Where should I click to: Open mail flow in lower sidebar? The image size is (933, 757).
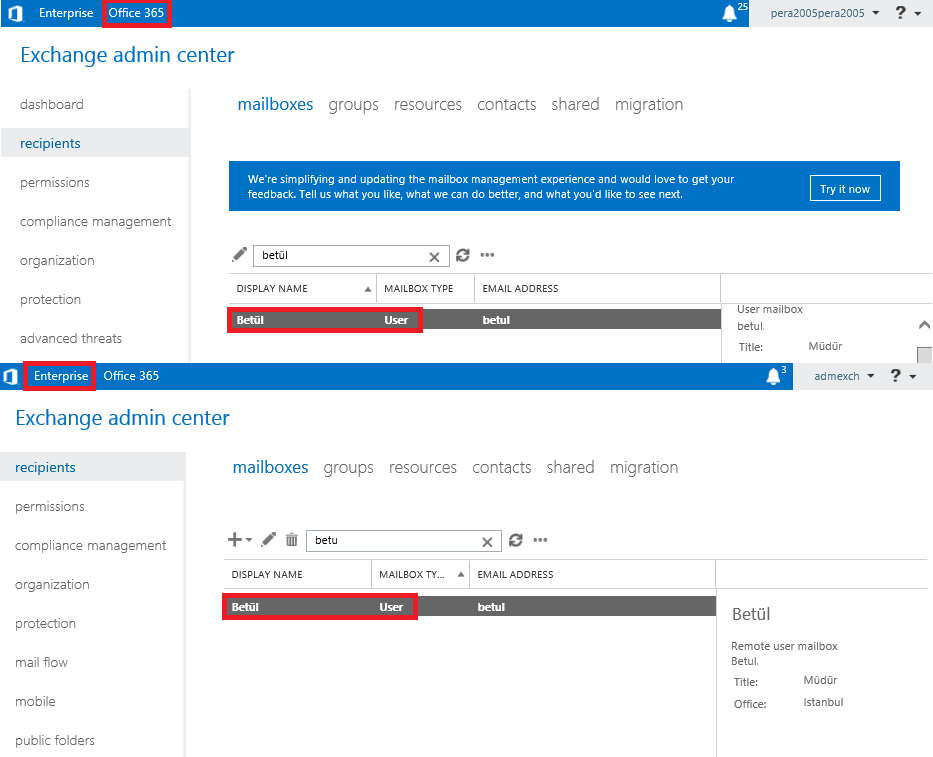click(x=42, y=662)
